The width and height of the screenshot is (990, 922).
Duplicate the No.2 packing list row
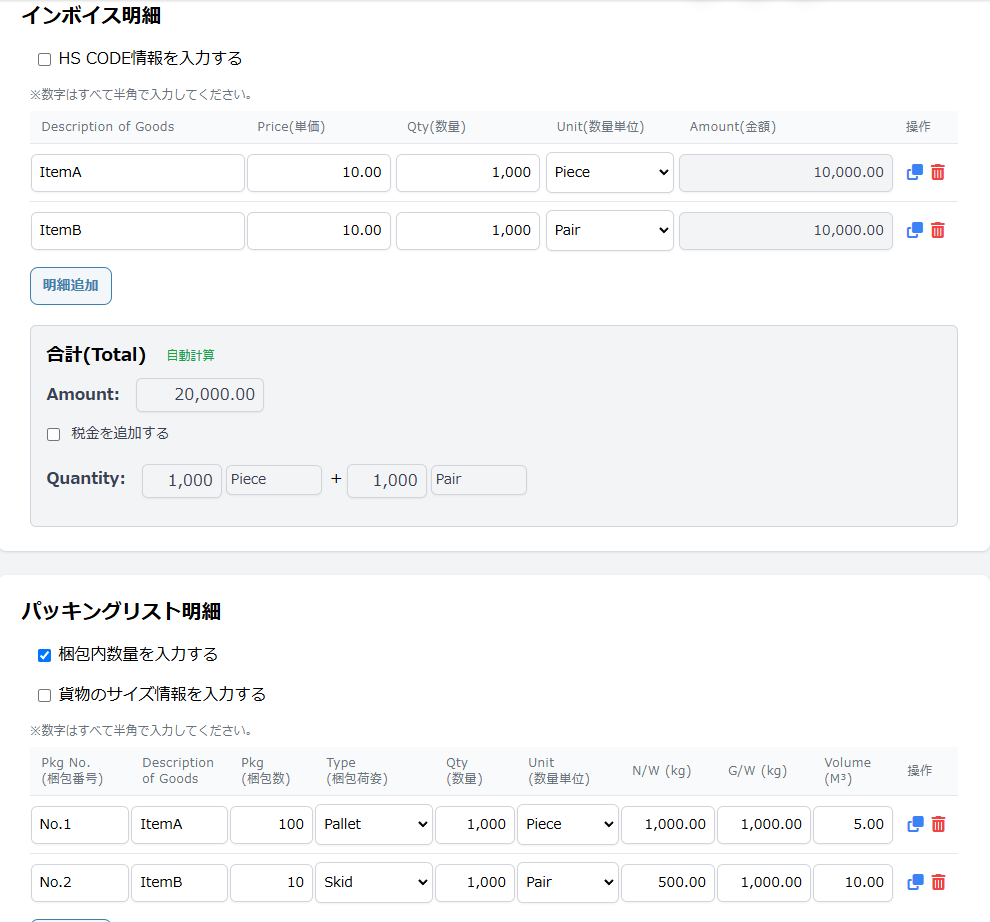coord(915,882)
